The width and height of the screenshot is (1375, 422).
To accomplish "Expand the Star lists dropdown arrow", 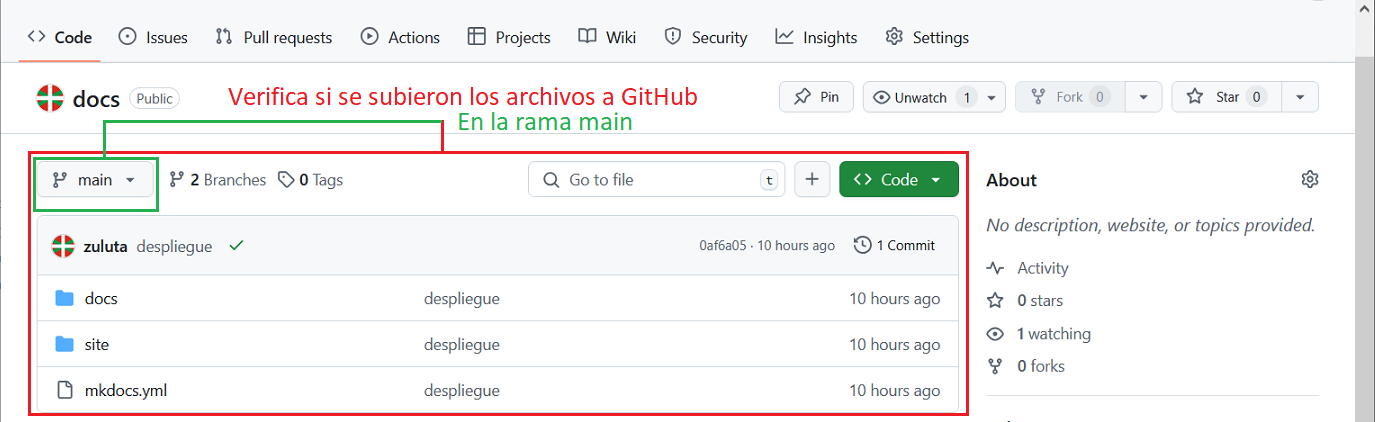I will (1299, 97).
